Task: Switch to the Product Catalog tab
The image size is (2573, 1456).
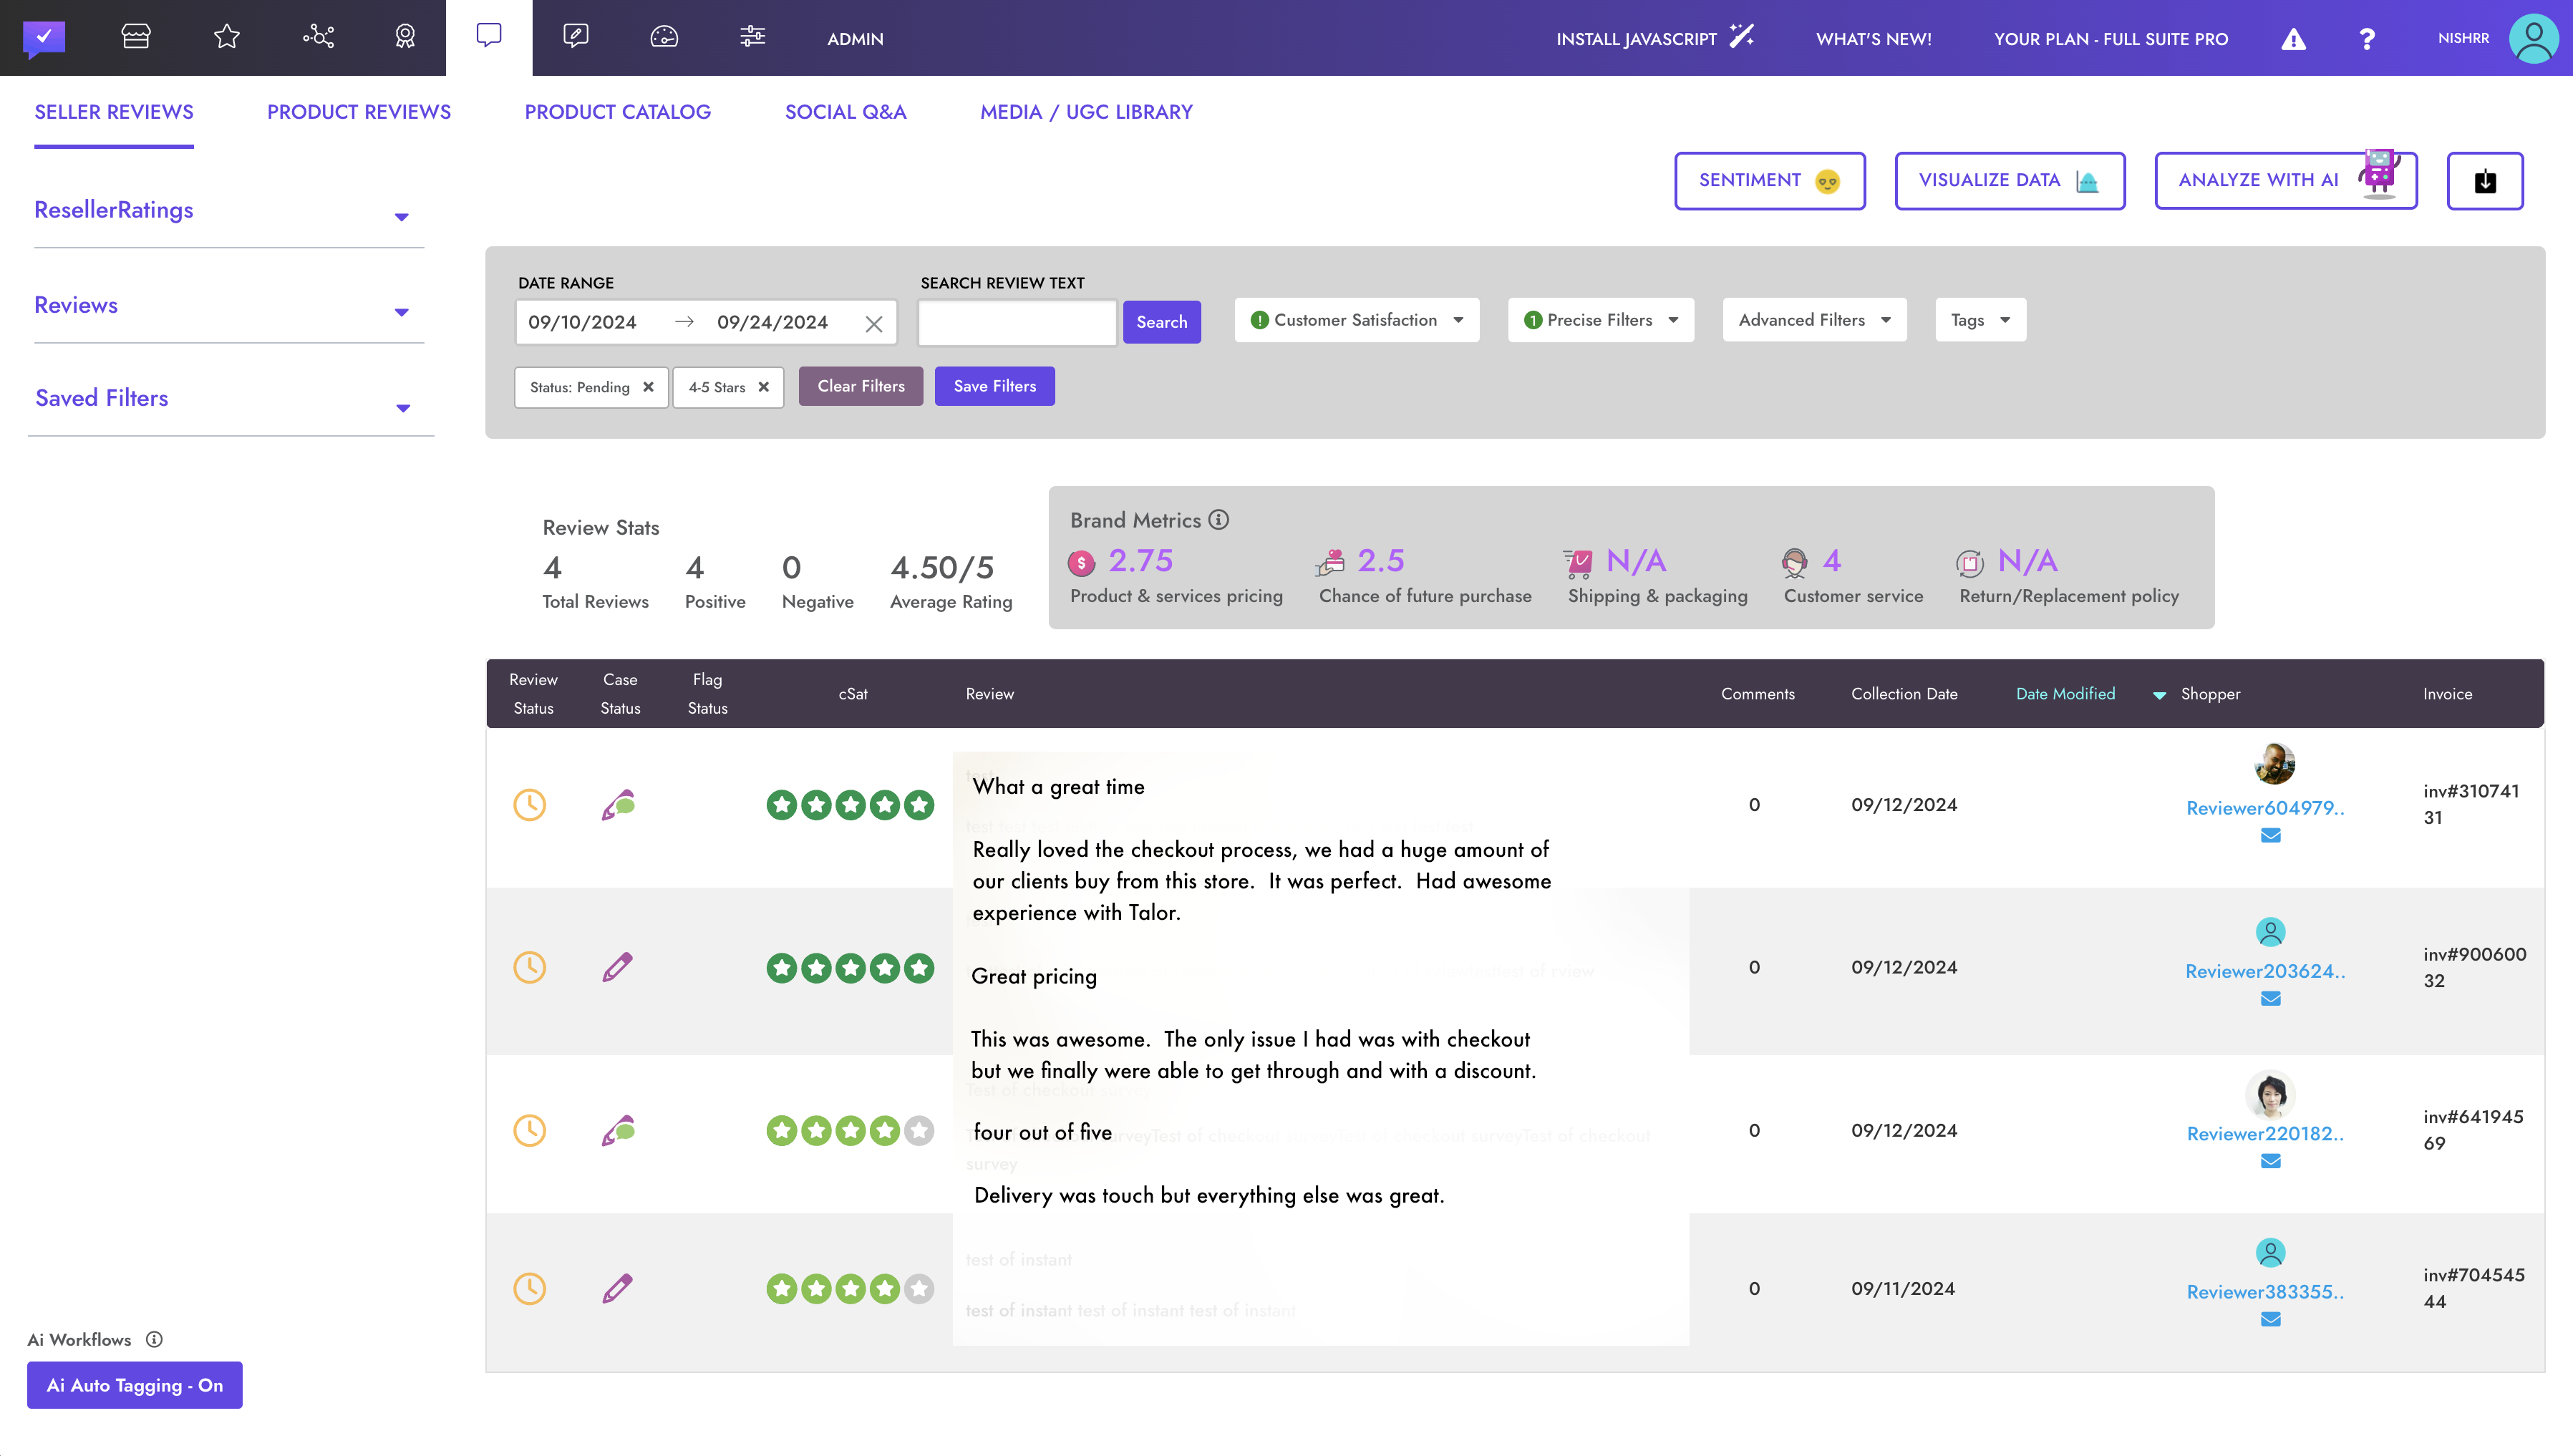Action: (x=617, y=112)
